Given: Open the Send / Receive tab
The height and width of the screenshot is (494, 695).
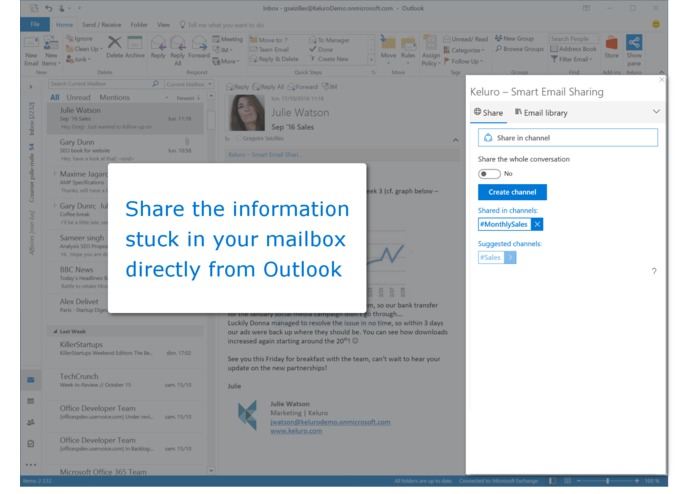Looking at the screenshot, I should (x=102, y=25).
